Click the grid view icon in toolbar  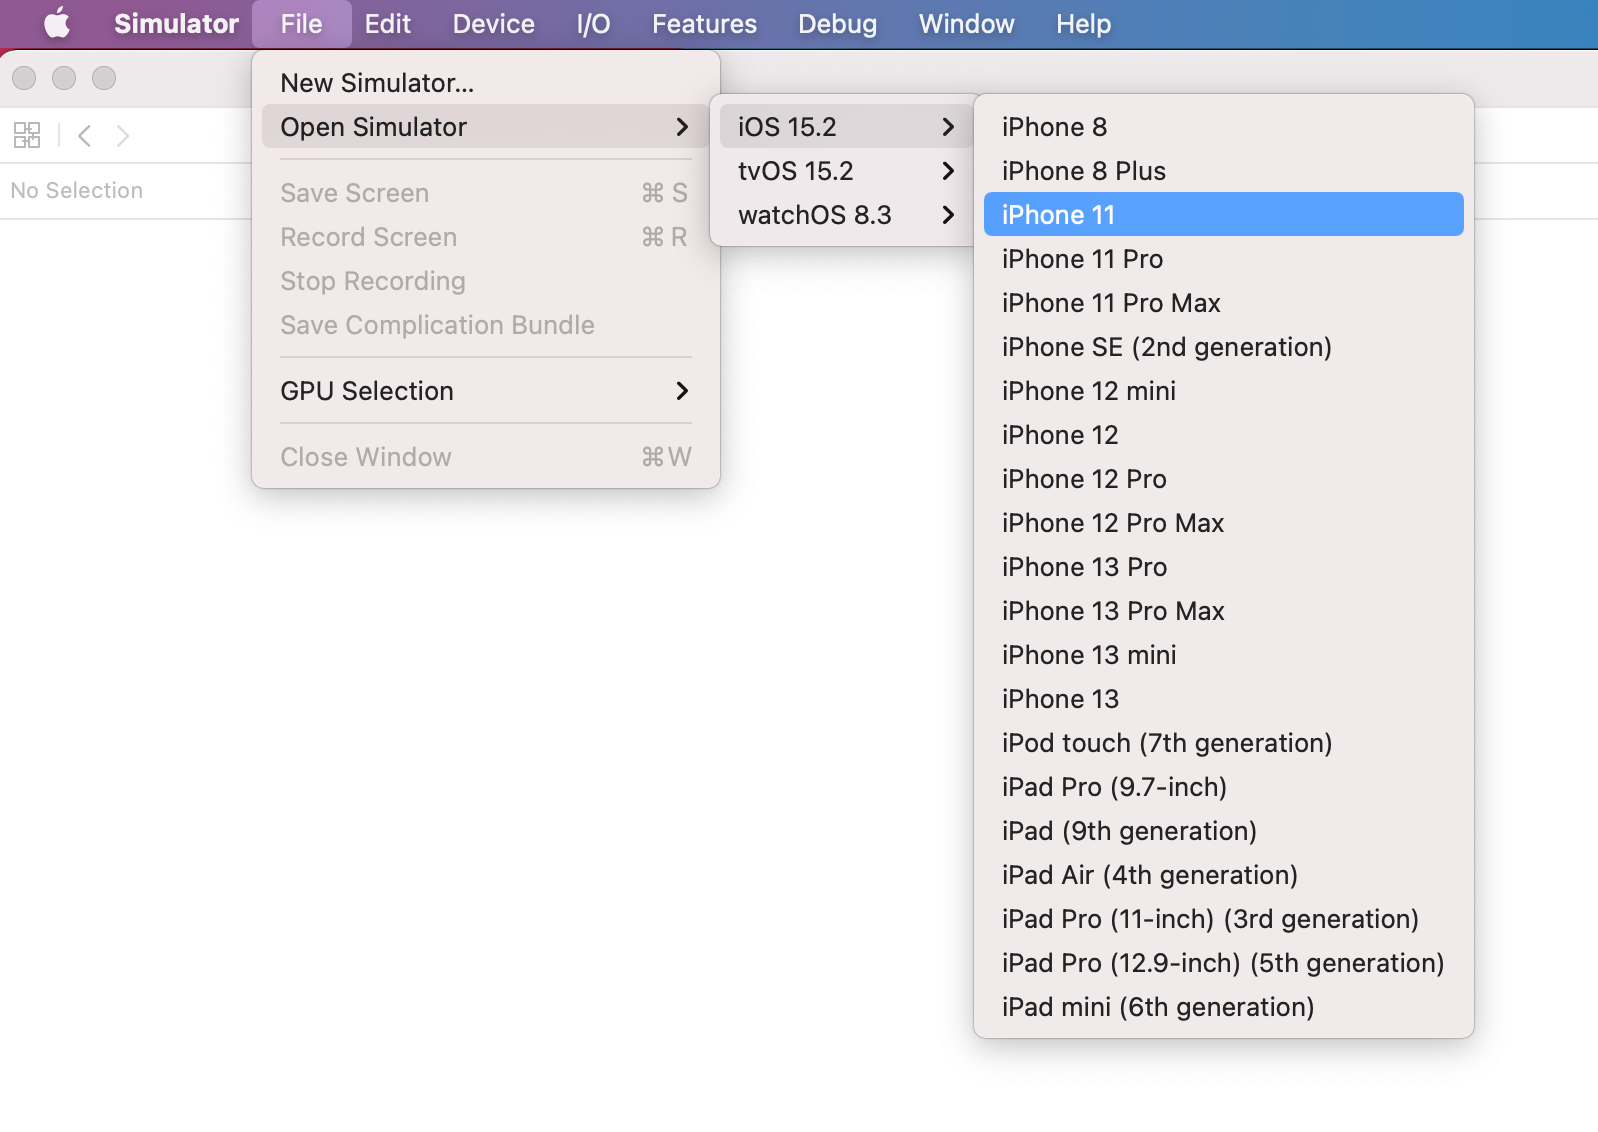(x=27, y=135)
